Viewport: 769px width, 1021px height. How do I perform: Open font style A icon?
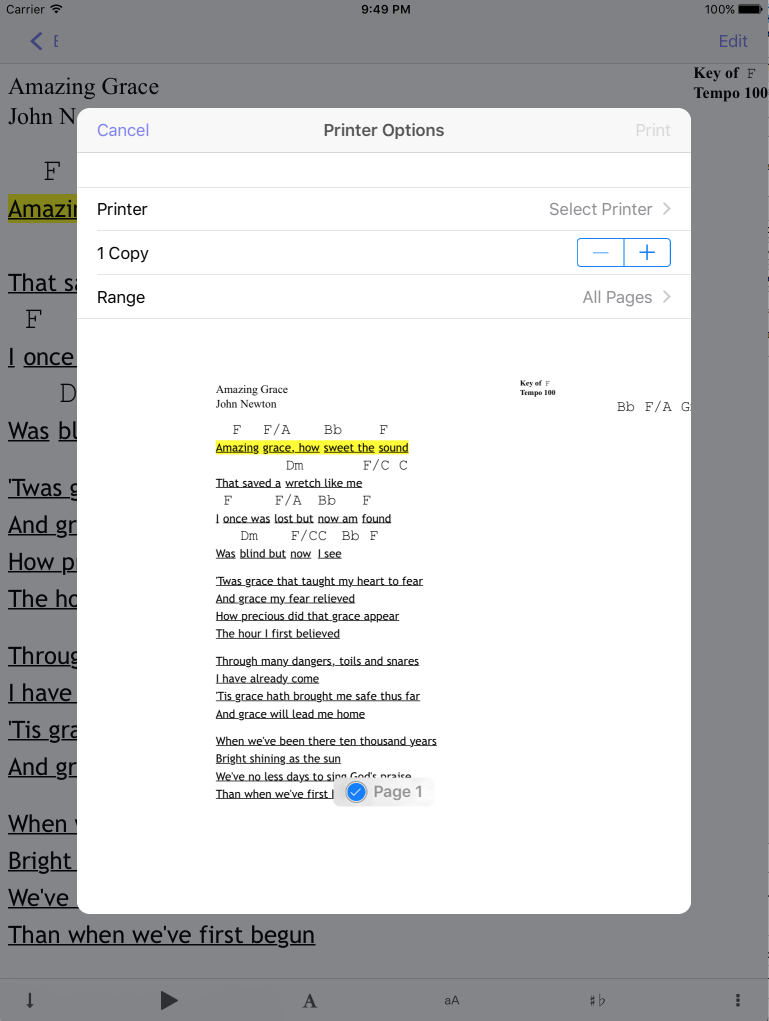(310, 1001)
